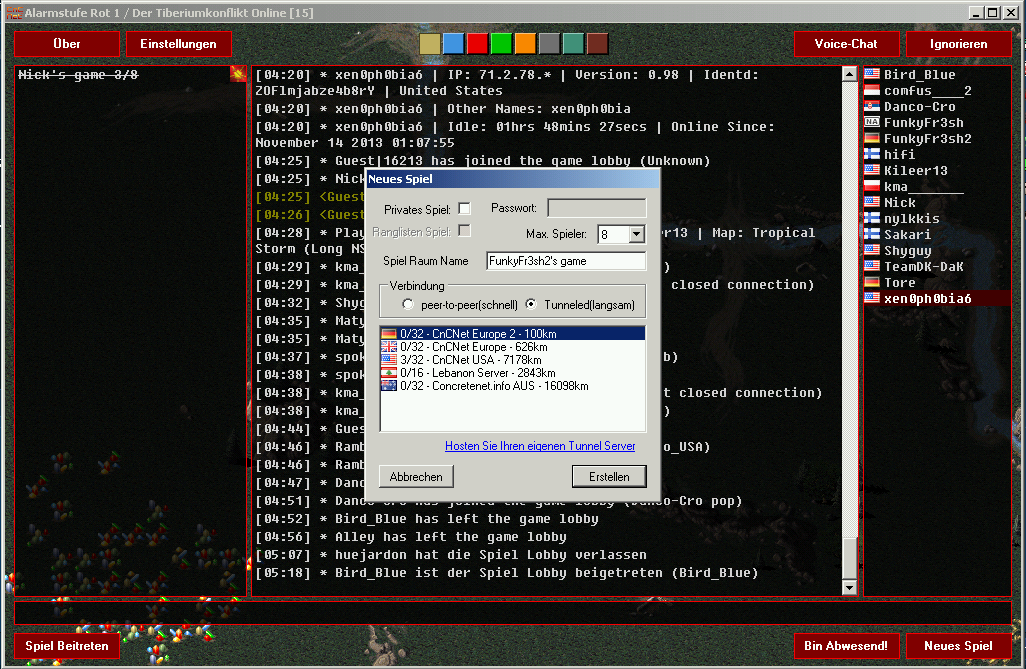The width and height of the screenshot is (1026, 669).
Task: Pick the orange chat color swatch
Action: click(525, 44)
